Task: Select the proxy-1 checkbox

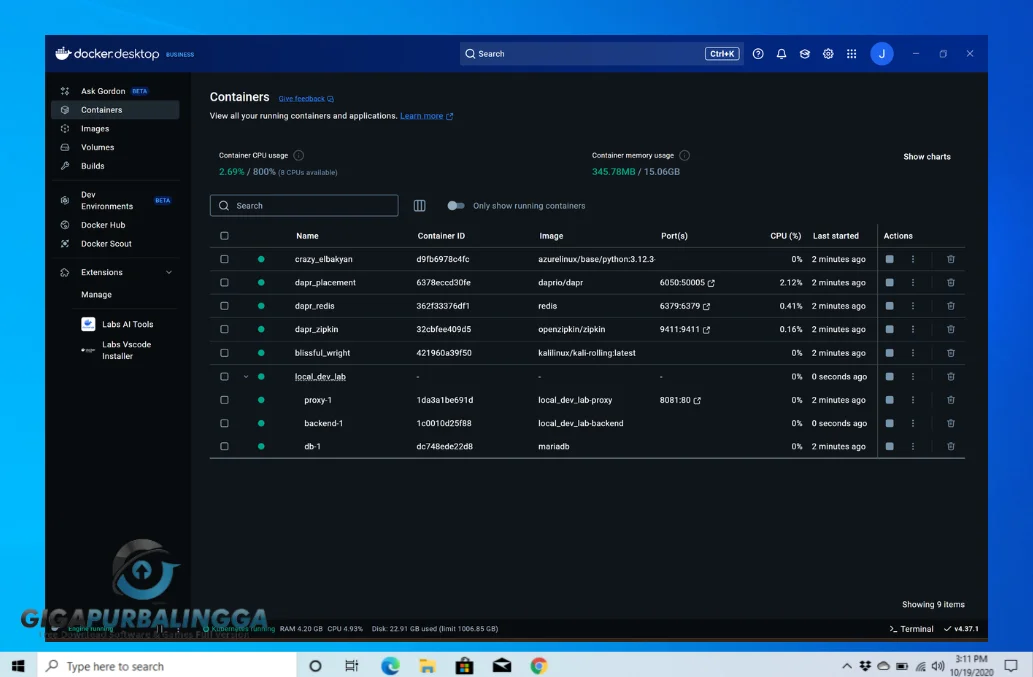Action: pos(224,400)
